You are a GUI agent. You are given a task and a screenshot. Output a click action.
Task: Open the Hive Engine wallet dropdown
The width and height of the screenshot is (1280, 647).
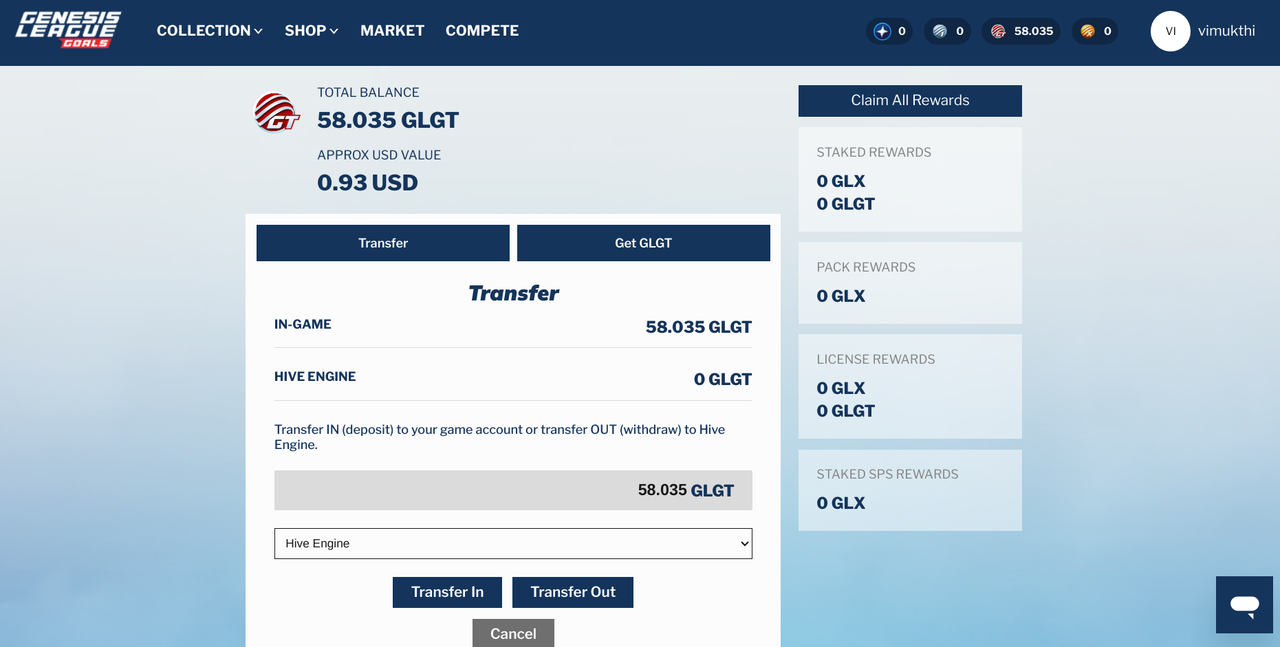513,543
